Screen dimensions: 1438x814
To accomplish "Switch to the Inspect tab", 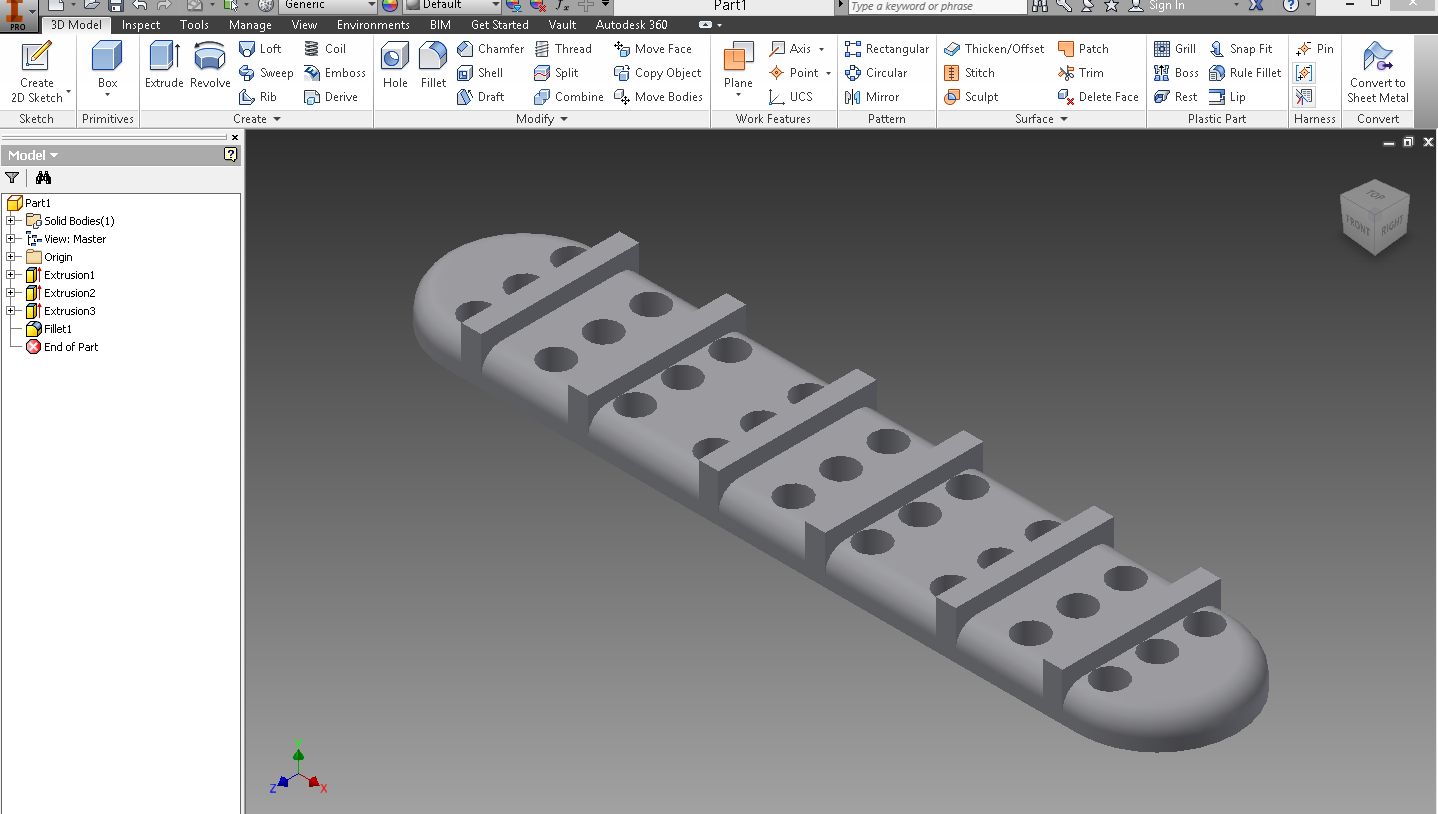I will point(141,25).
